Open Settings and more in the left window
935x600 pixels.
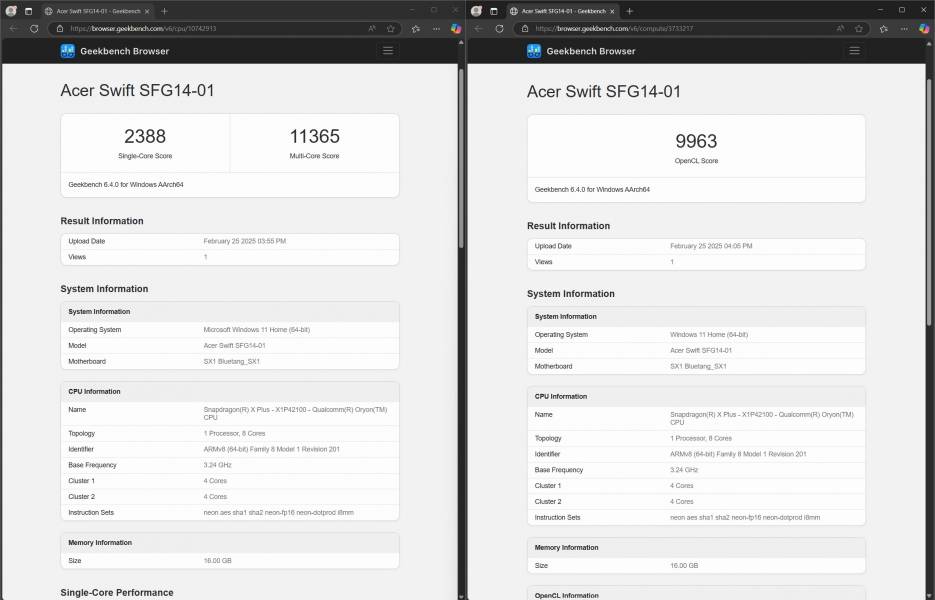point(436,29)
